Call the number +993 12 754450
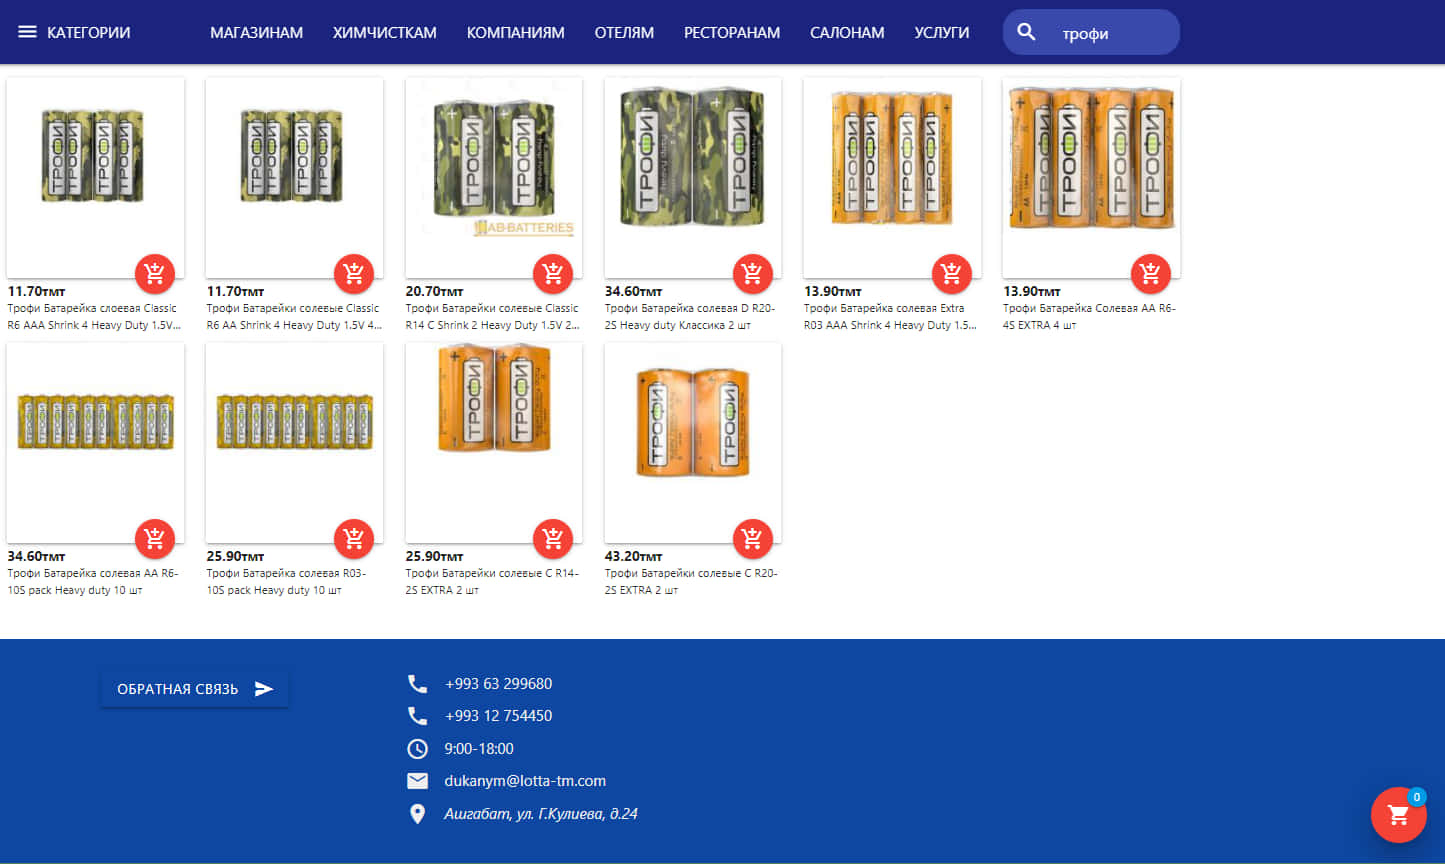Image resolution: width=1445 pixels, height=864 pixels. (498, 716)
